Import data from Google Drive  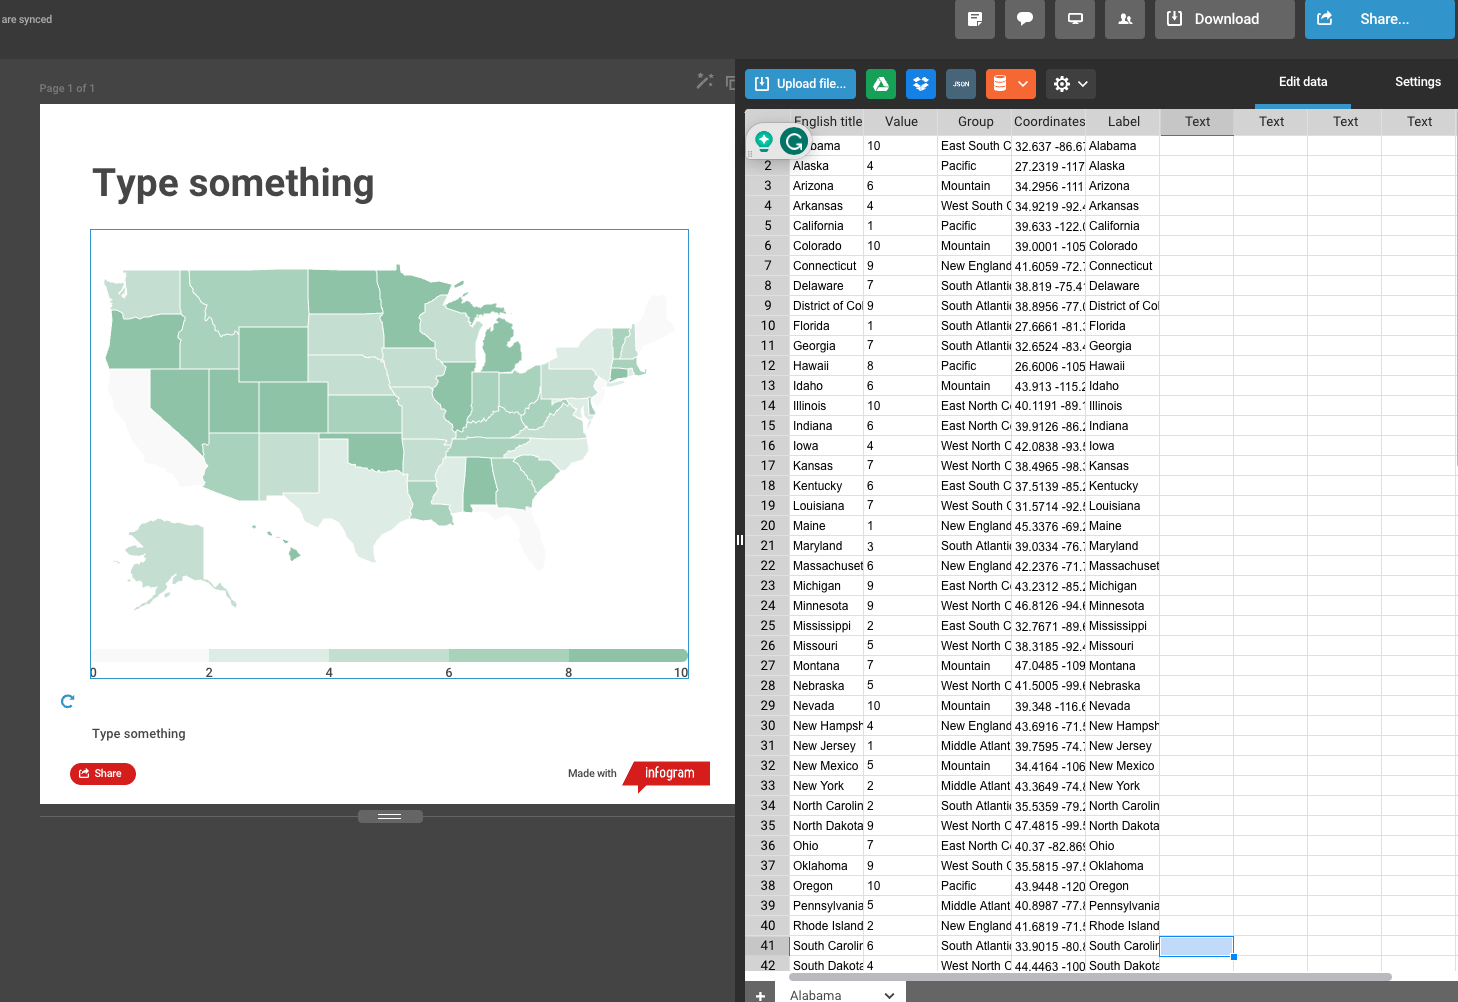click(881, 84)
